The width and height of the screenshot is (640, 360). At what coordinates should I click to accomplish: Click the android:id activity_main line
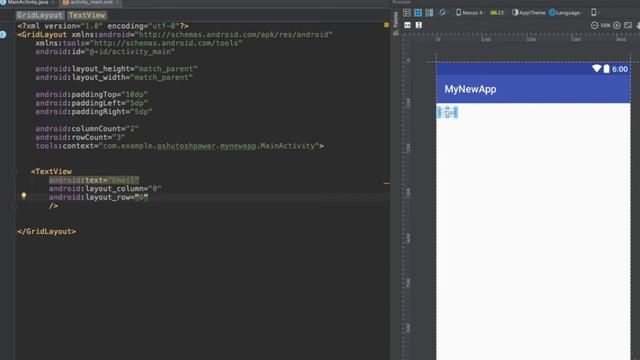[105, 52]
